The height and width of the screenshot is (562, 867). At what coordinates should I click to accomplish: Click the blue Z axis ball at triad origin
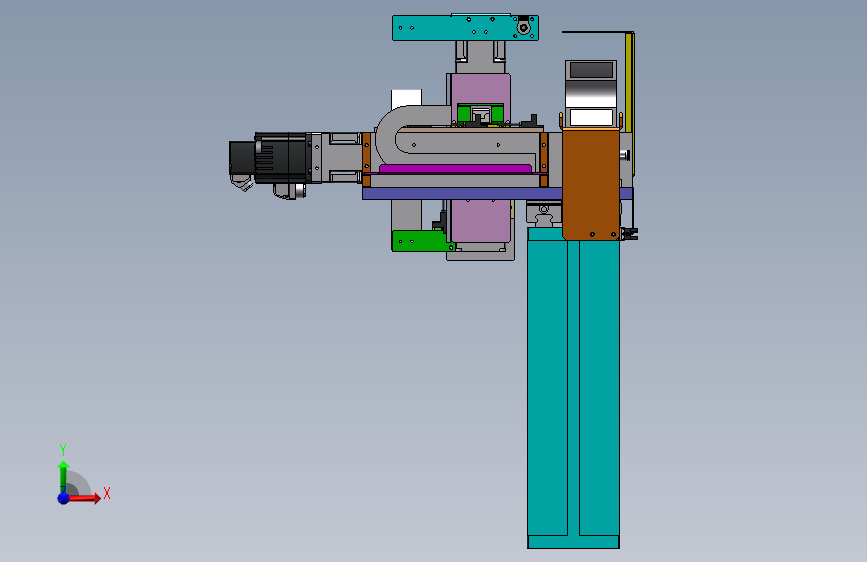tap(63, 498)
